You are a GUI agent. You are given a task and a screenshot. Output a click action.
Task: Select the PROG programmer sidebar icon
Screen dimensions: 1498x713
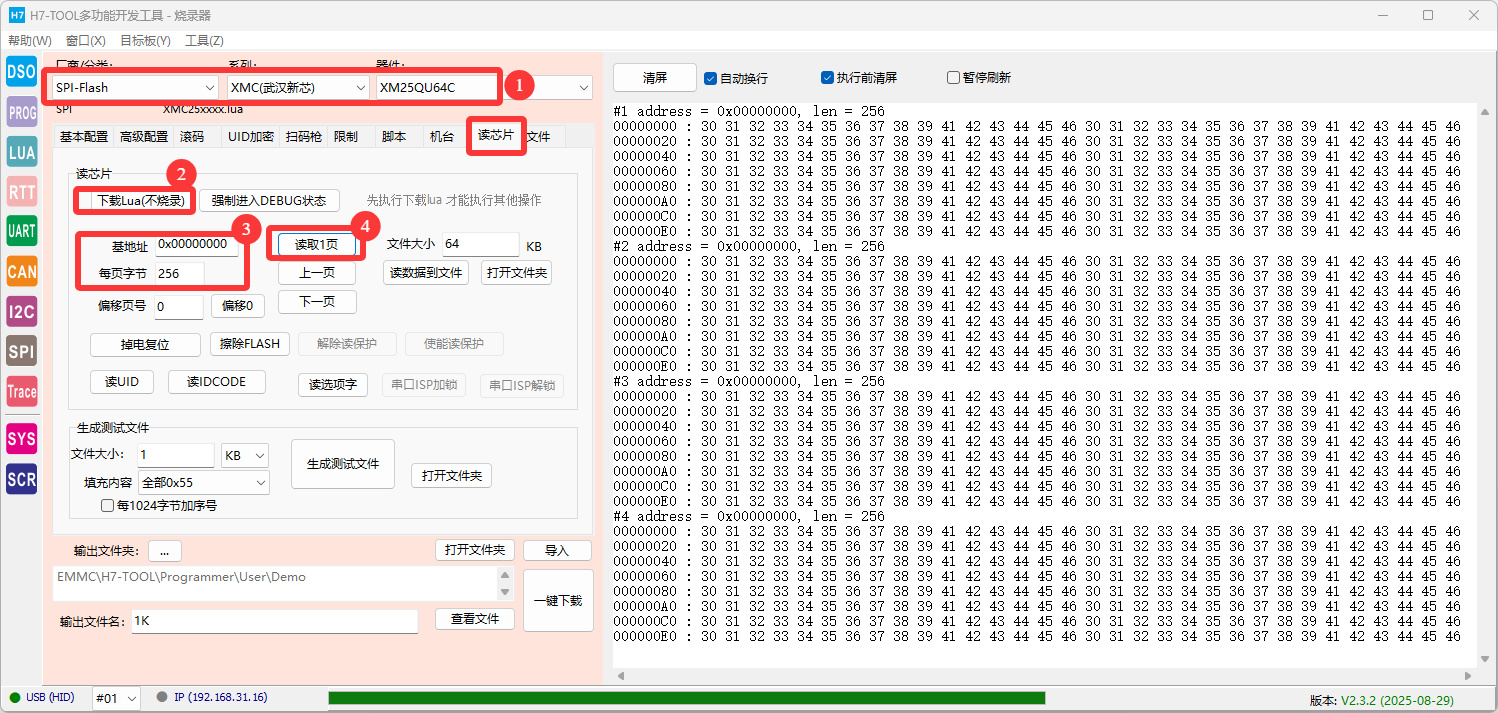21,113
